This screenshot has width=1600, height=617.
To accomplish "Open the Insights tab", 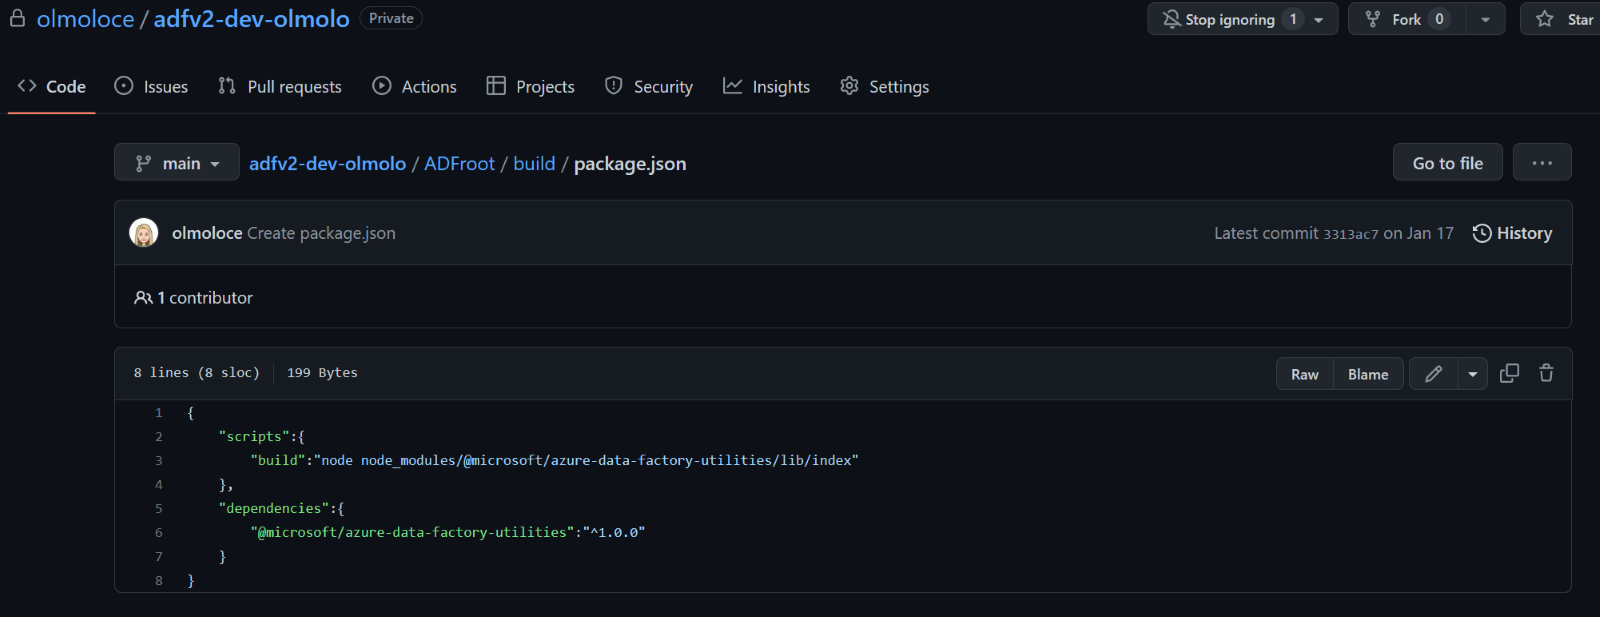I will pyautogui.click(x=767, y=87).
